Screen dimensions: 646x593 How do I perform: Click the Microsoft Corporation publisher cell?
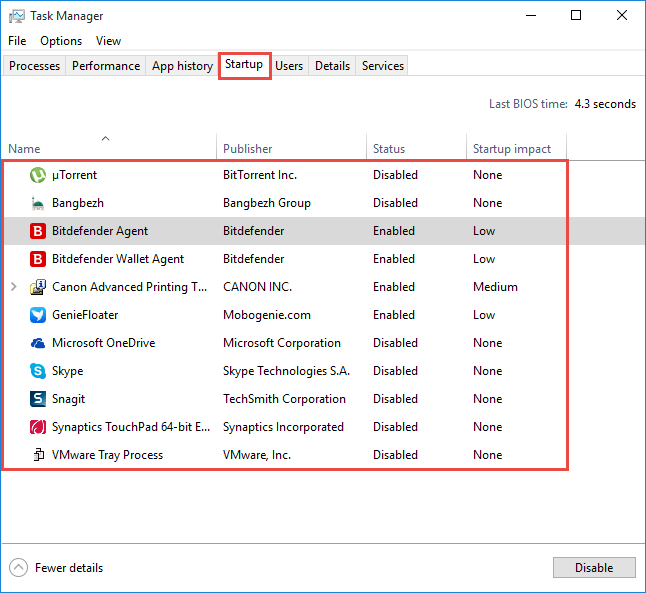[282, 343]
